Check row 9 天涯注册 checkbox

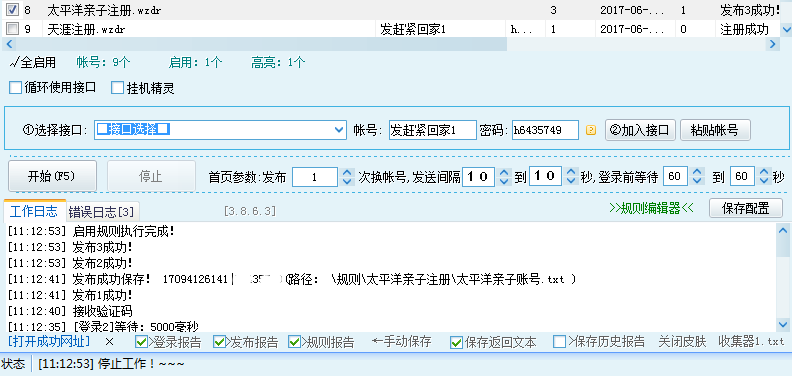(x=14, y=28)
